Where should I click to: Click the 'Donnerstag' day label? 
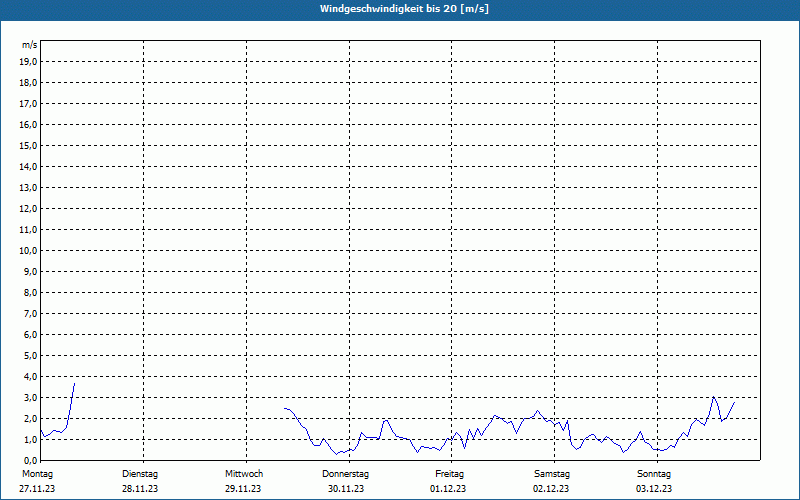tap(345, 474)
